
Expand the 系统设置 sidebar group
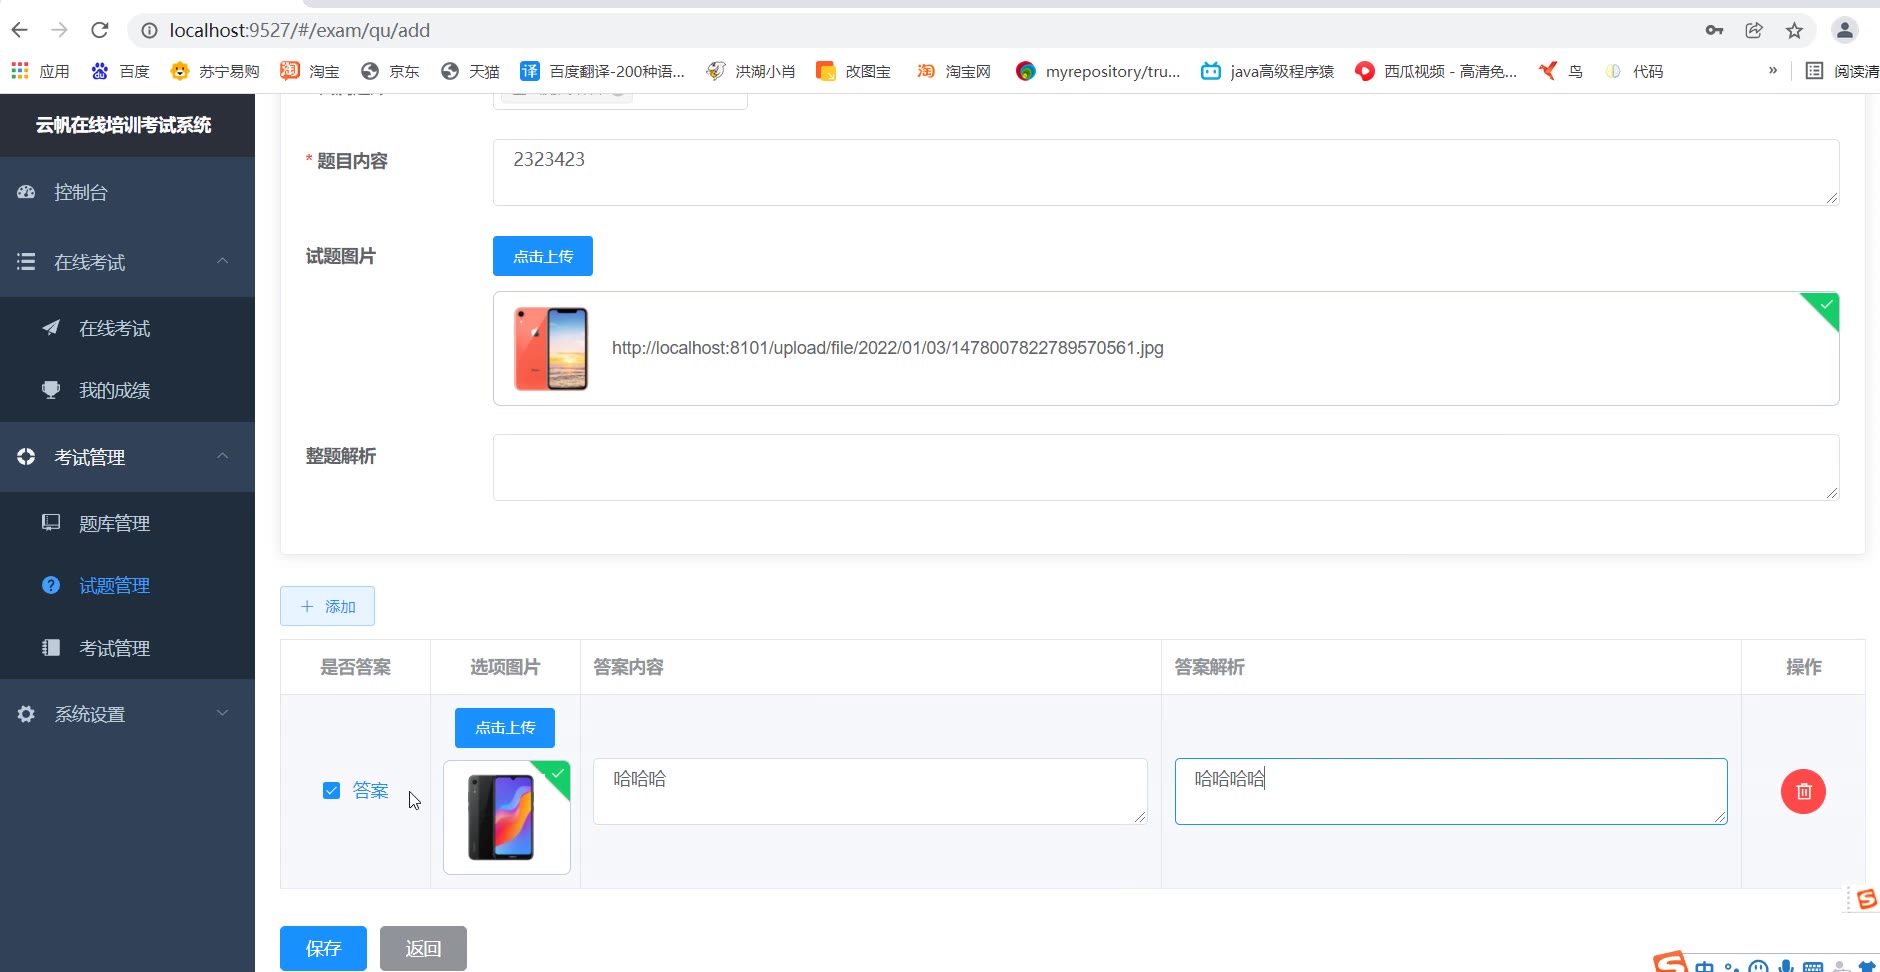127,714
